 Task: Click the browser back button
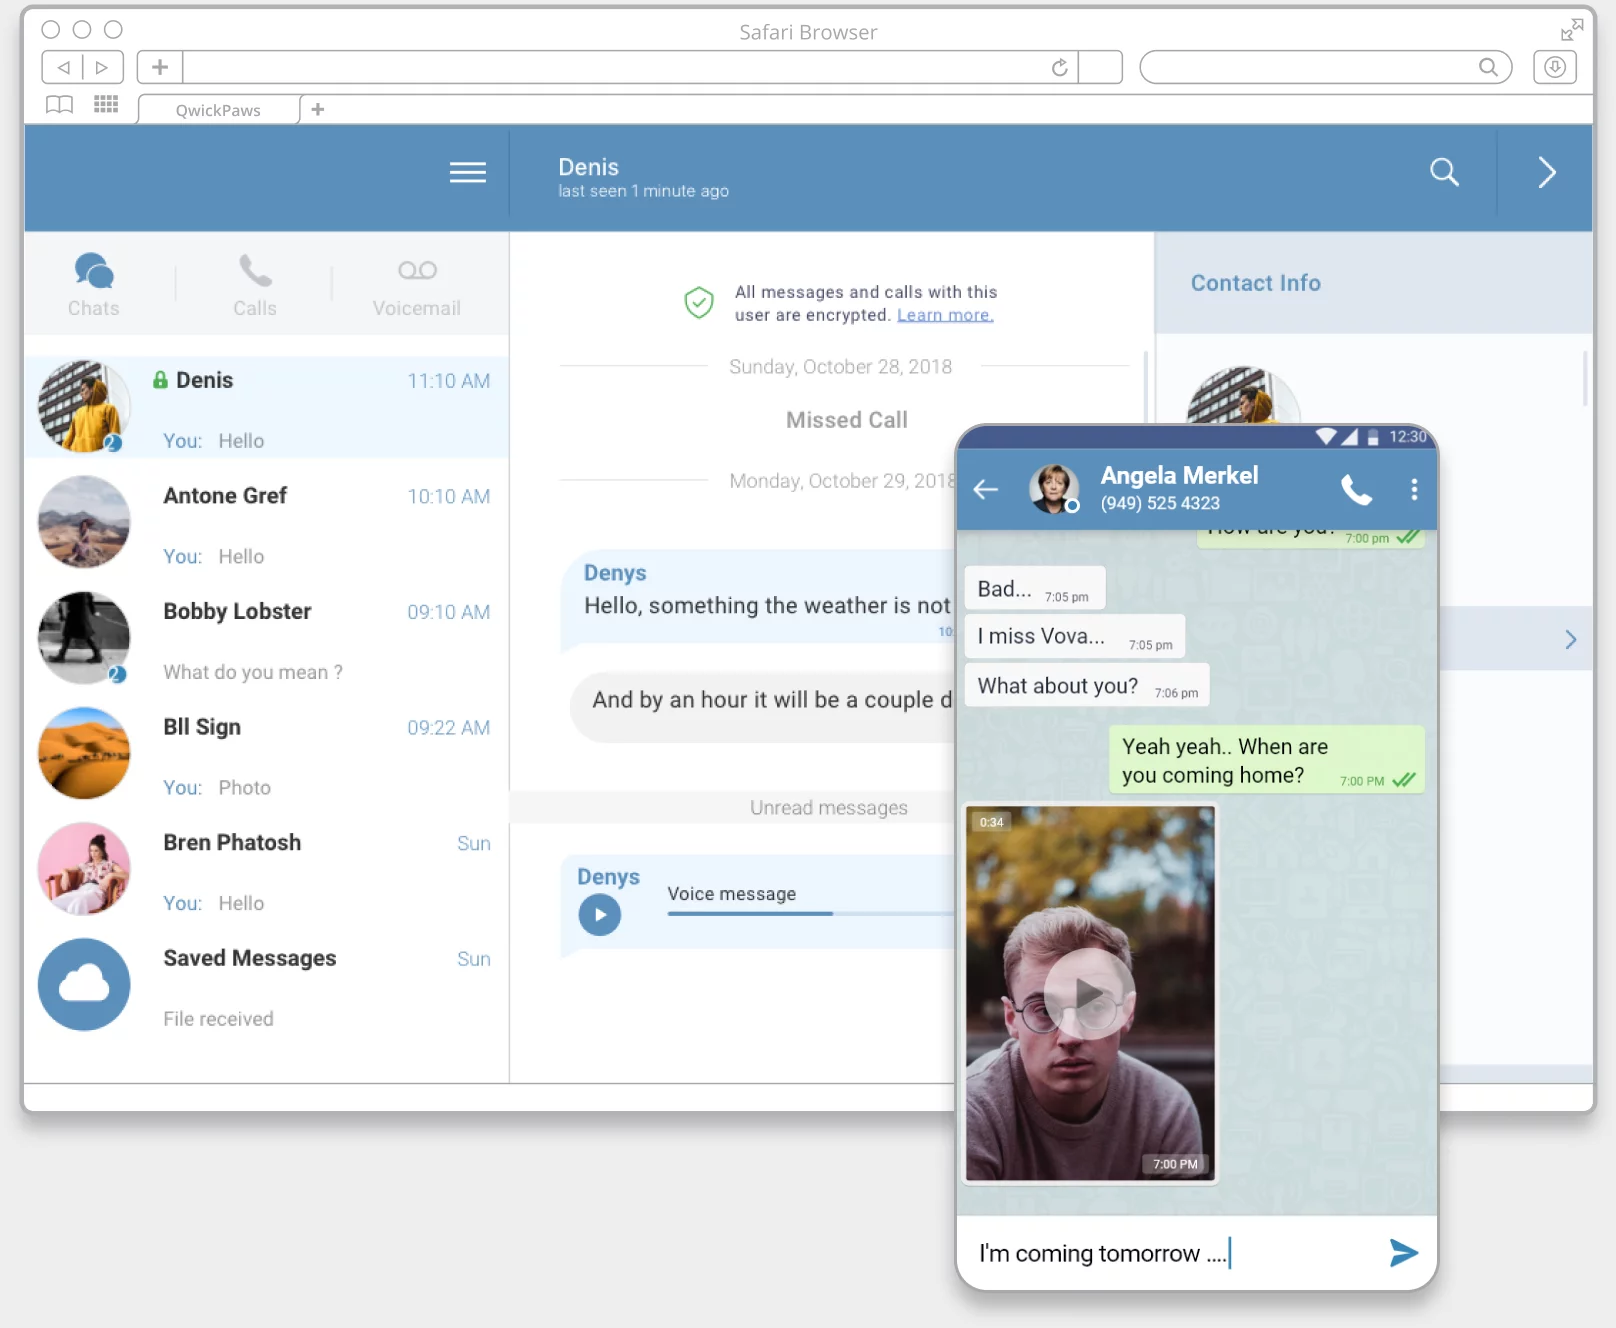pos(63,67)
